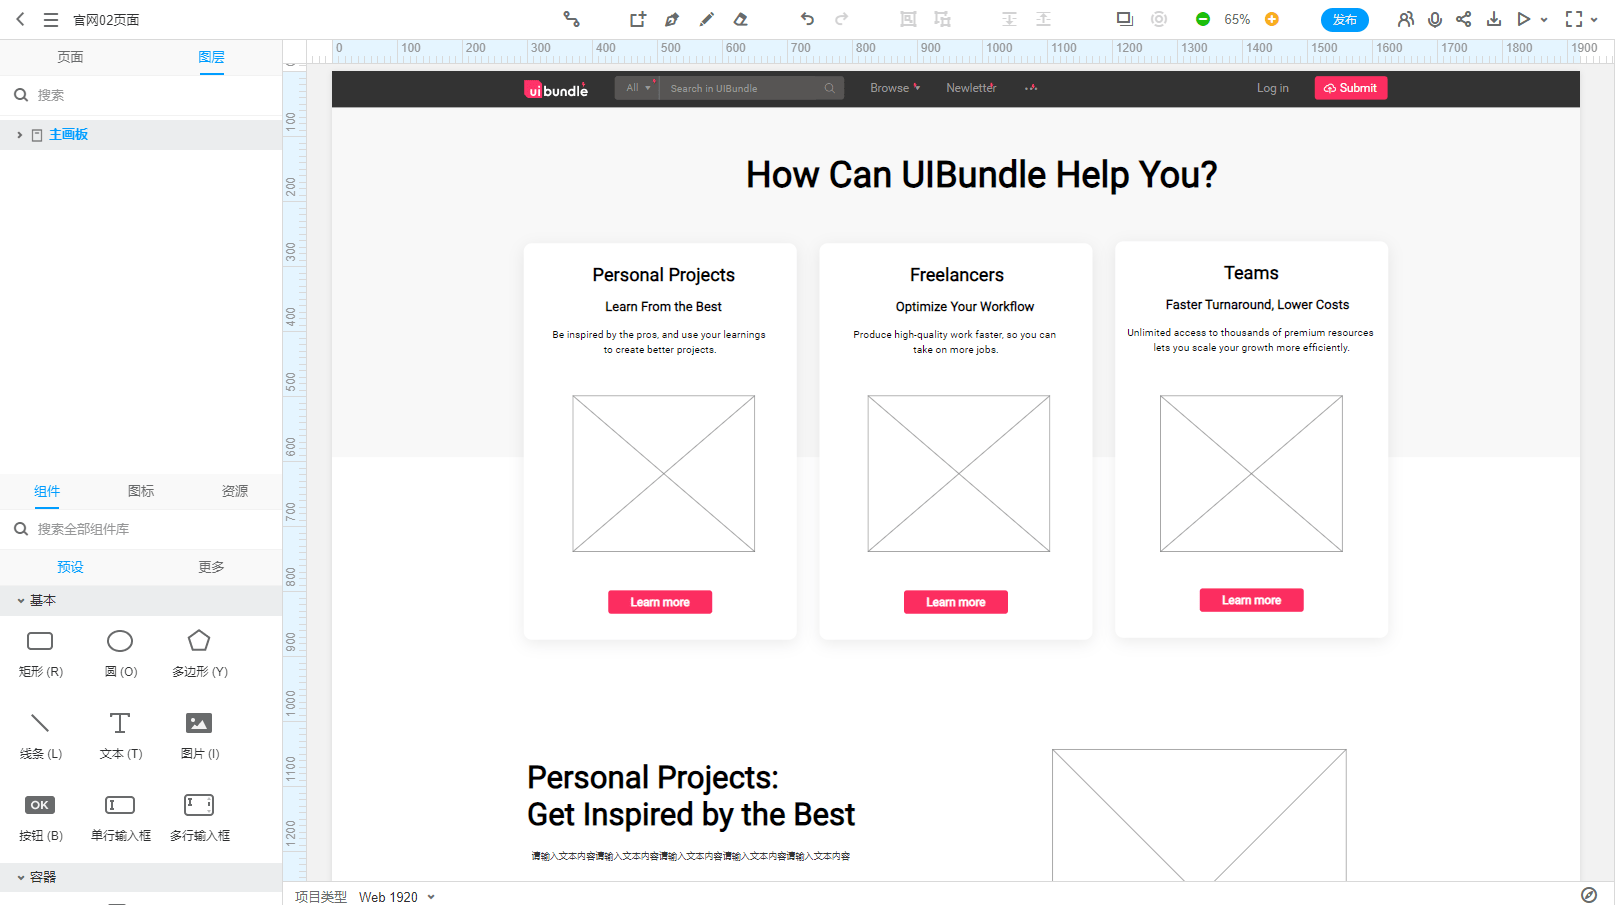Click the blue 发布 publish button
The image size is (1615, 905).
click(1344, 20)
